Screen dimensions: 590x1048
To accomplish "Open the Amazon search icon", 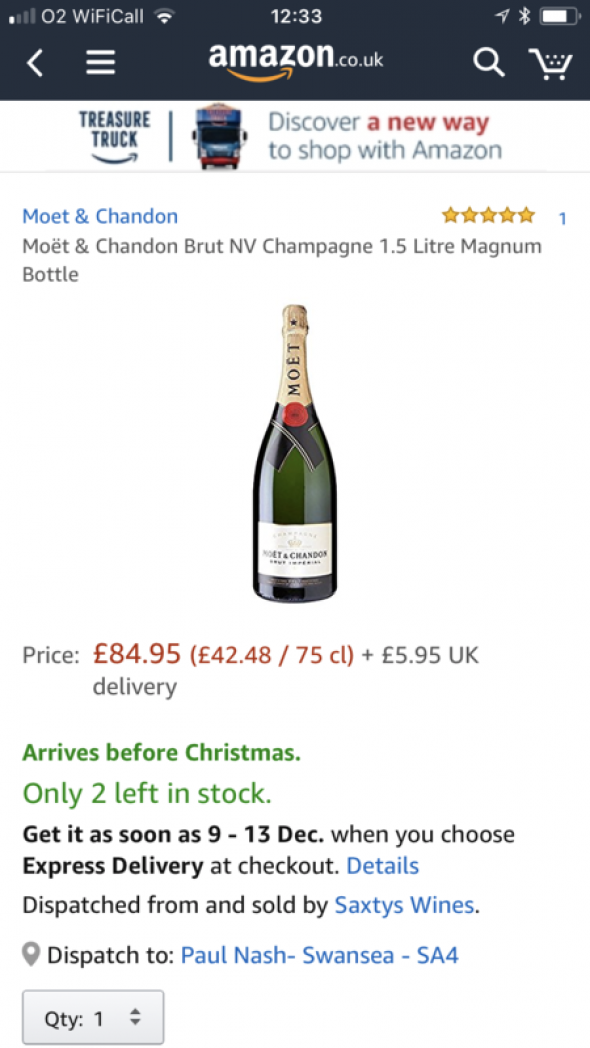I will 489,62.
